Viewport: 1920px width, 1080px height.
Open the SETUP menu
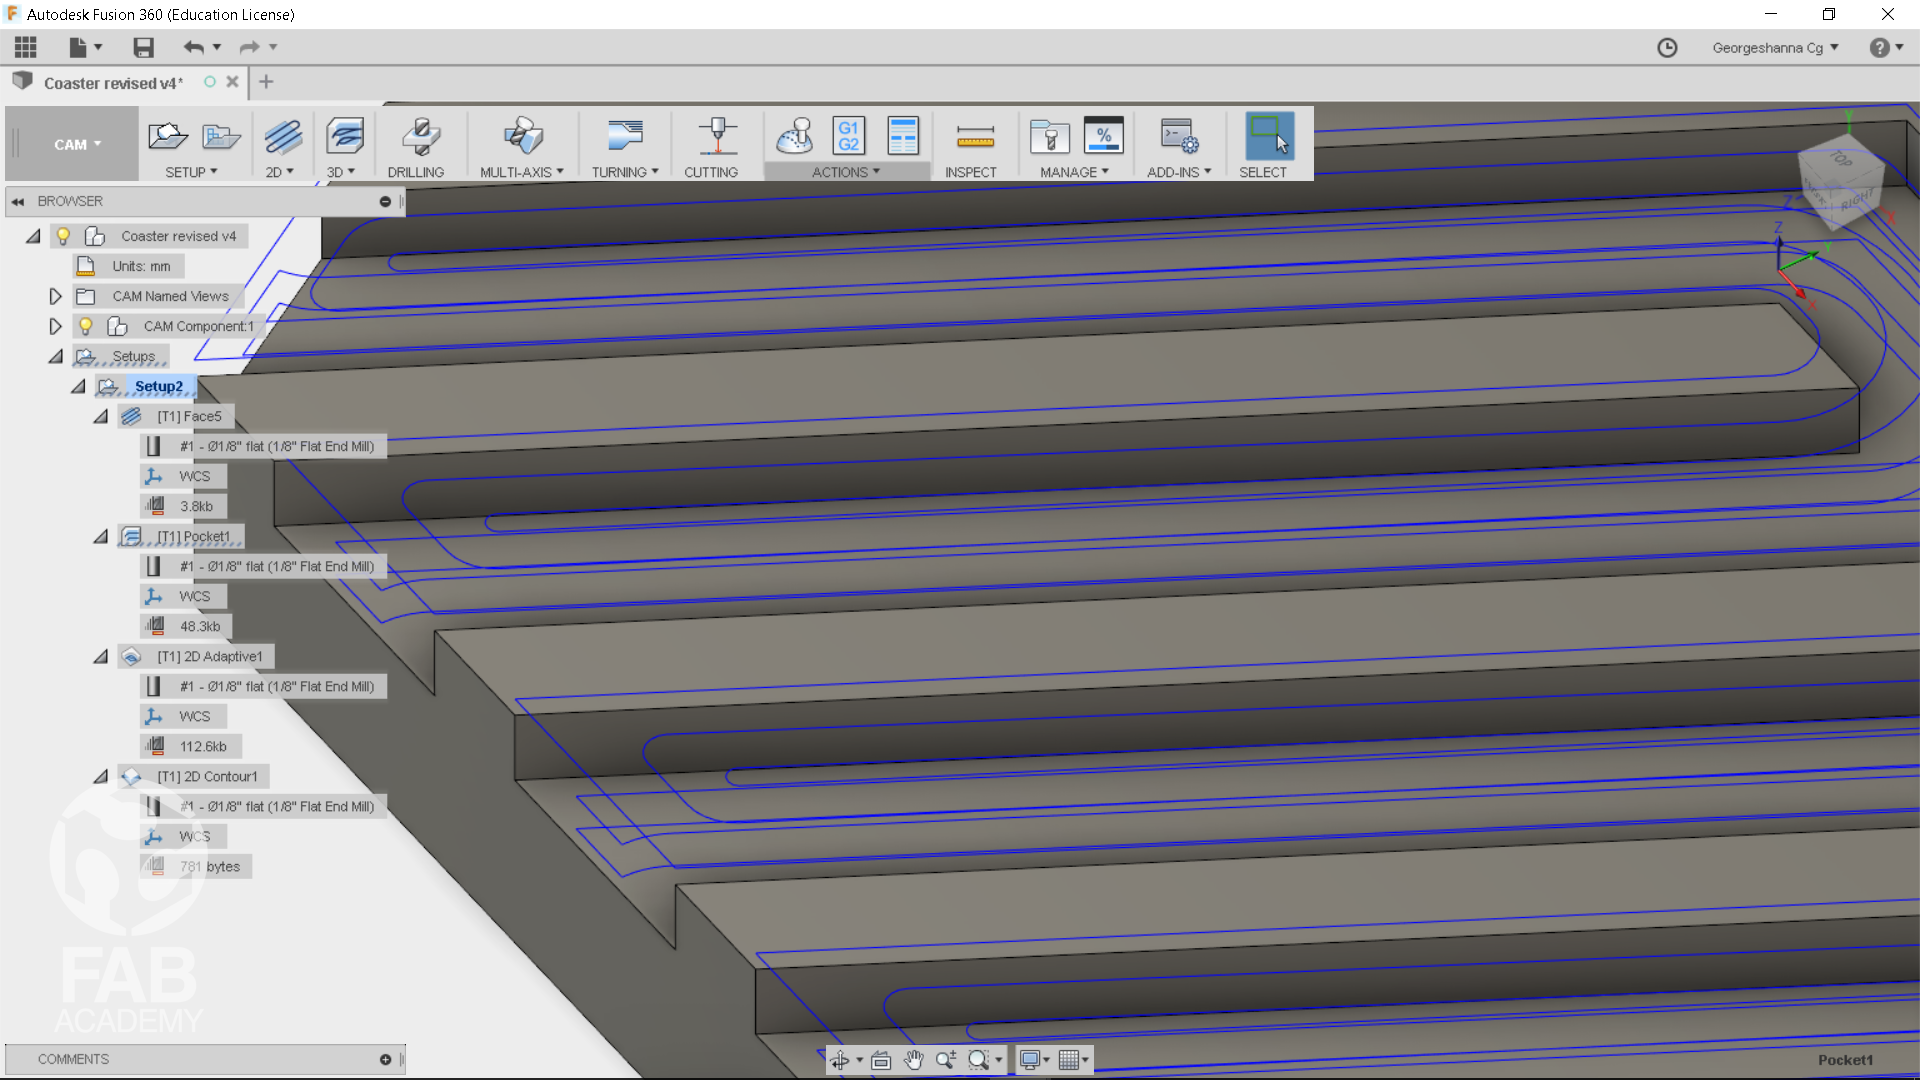[x=191, y=172]
